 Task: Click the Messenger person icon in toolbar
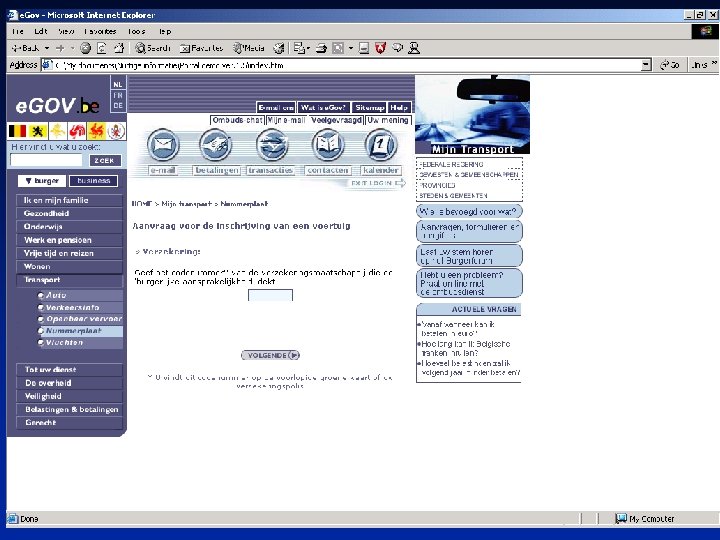(x=414, y=48)
